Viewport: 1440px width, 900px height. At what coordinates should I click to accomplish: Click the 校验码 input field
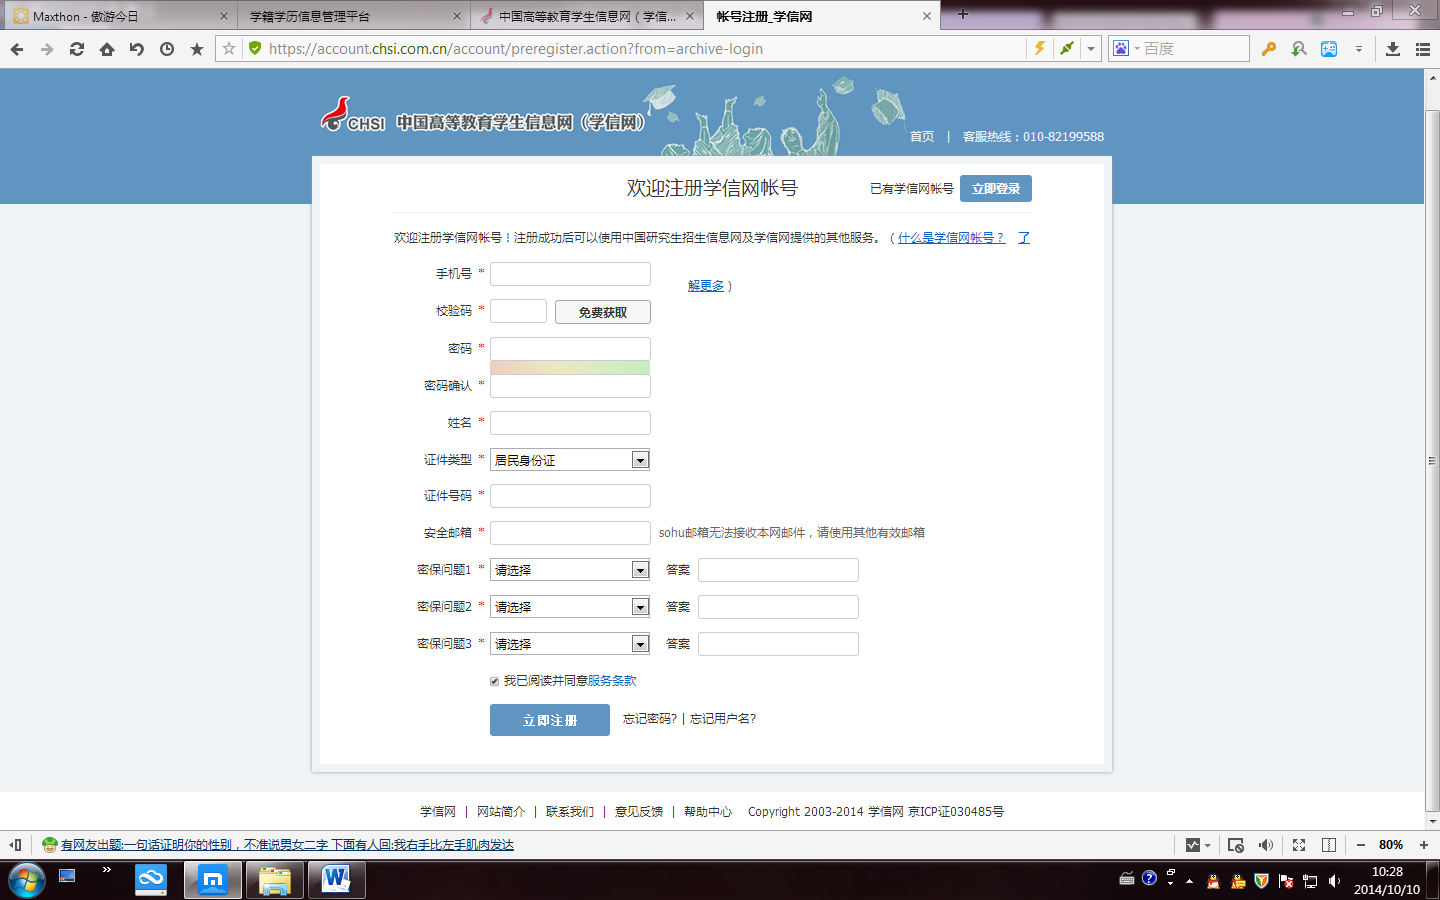coord(518,311)
